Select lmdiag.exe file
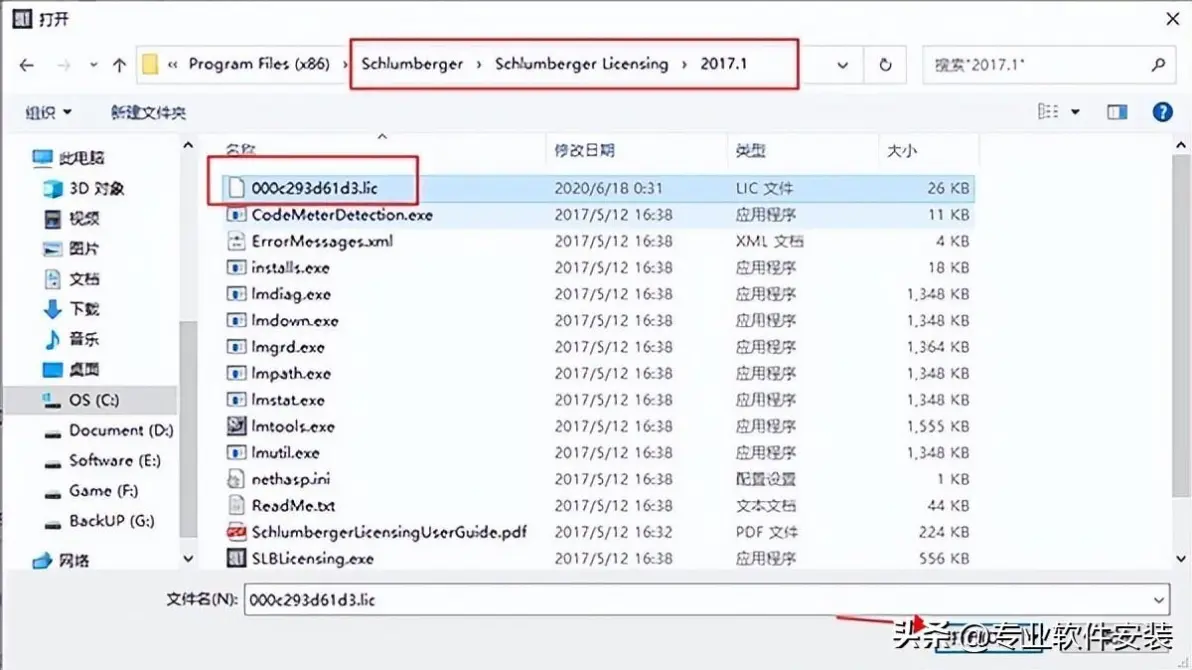 (x=598, y=294)
